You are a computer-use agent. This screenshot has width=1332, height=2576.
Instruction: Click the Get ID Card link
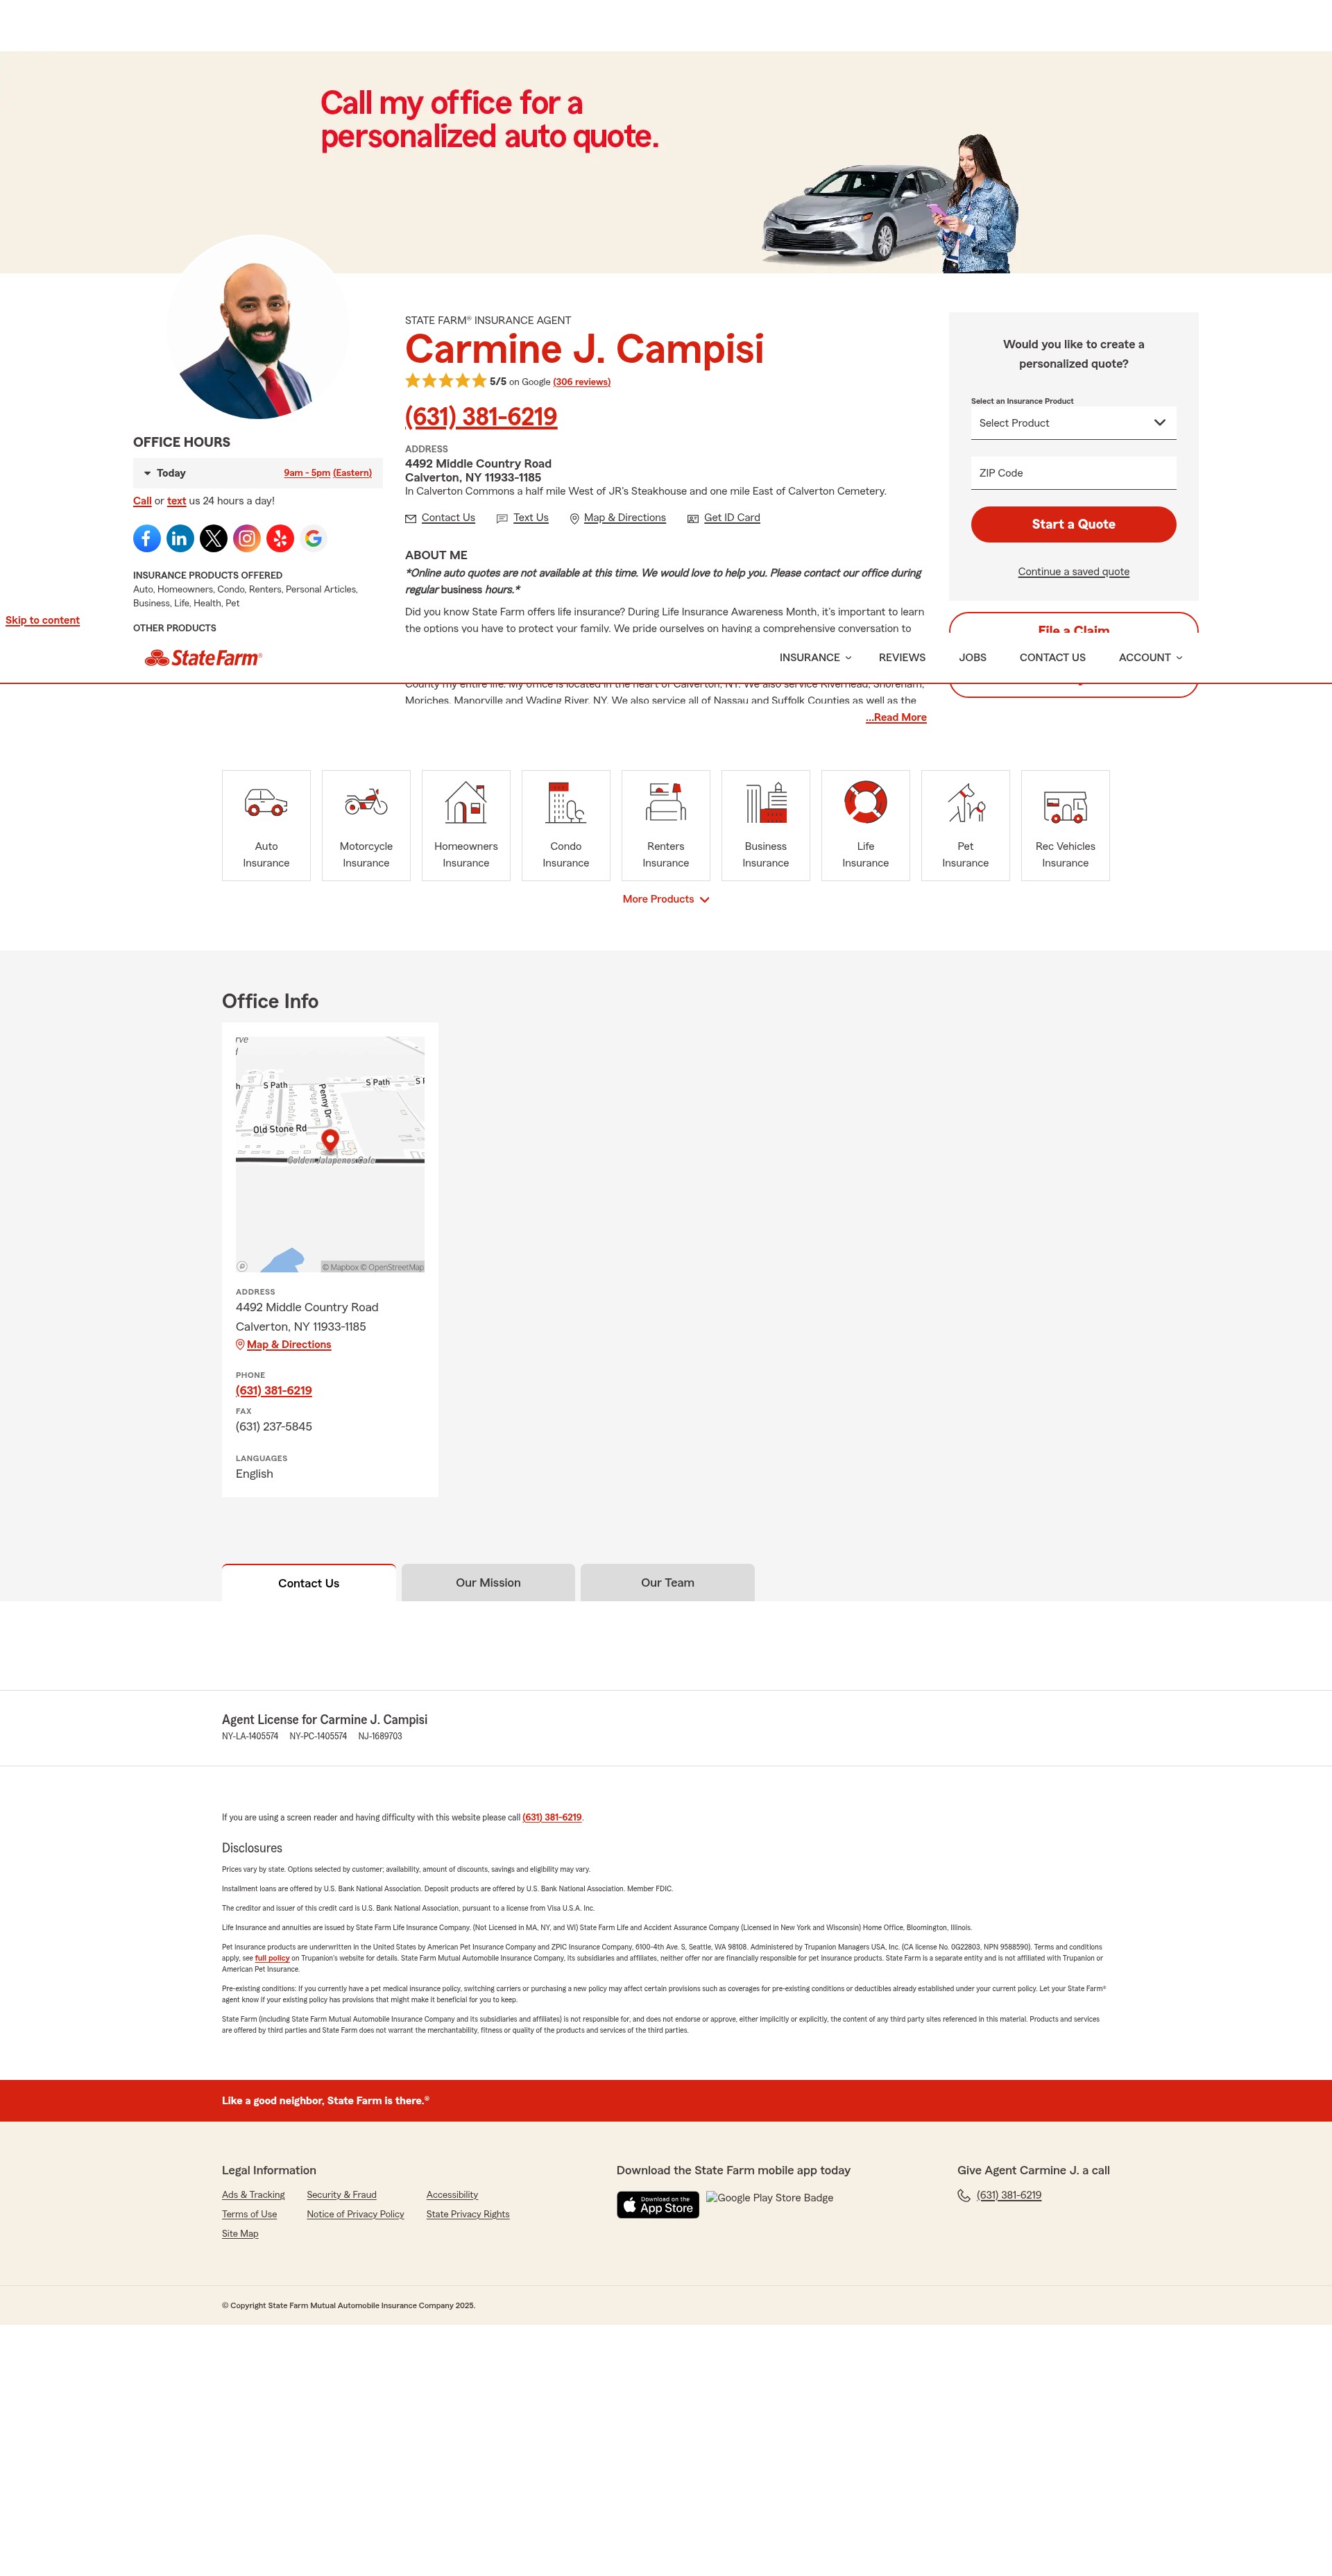[x=724, y=518]
